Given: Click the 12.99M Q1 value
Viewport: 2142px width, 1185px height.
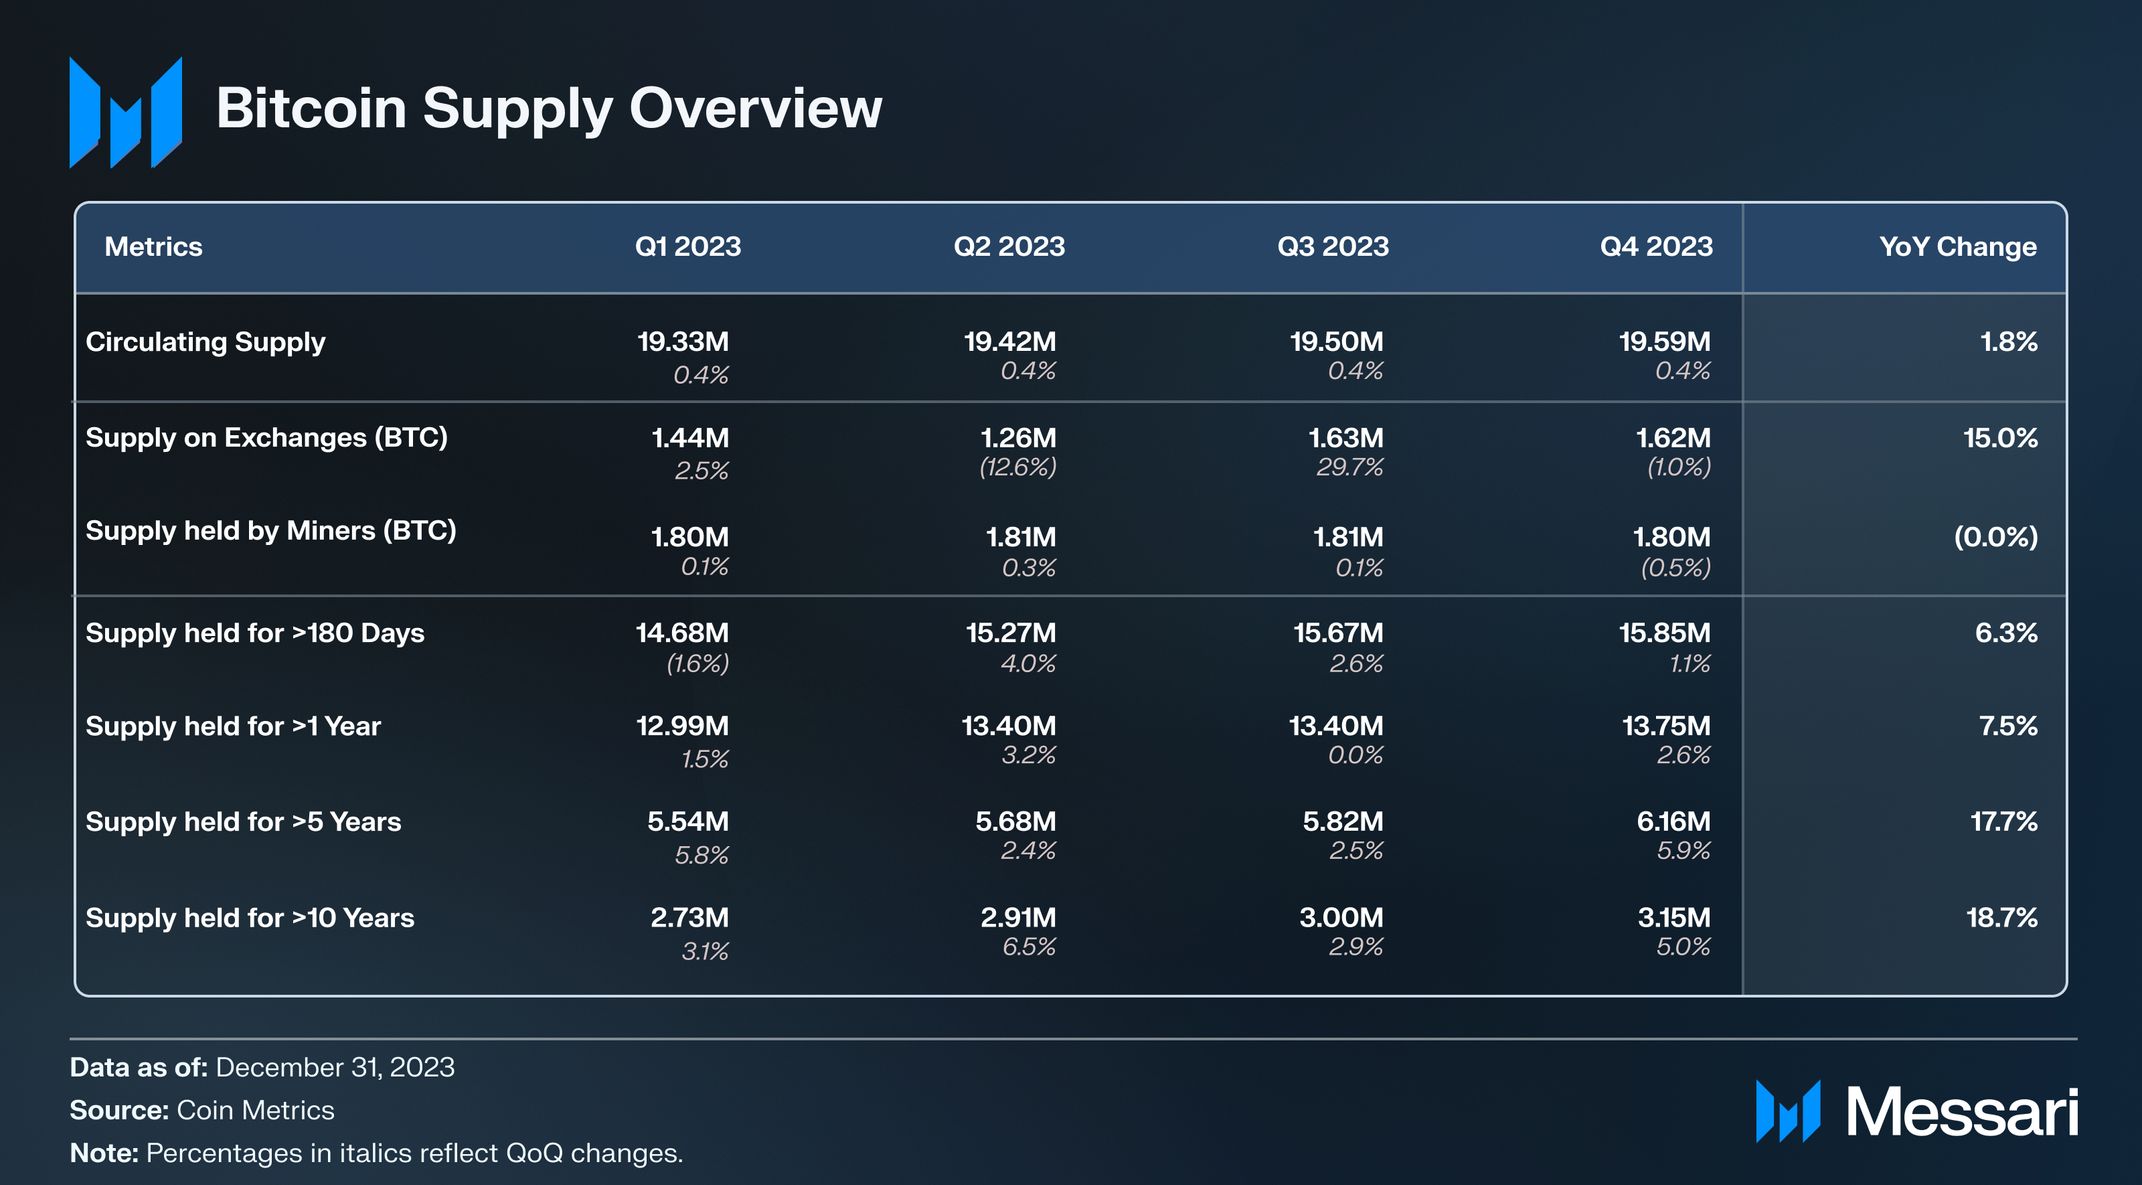Looking at the screenshot, I should click(x=683, y=726).
